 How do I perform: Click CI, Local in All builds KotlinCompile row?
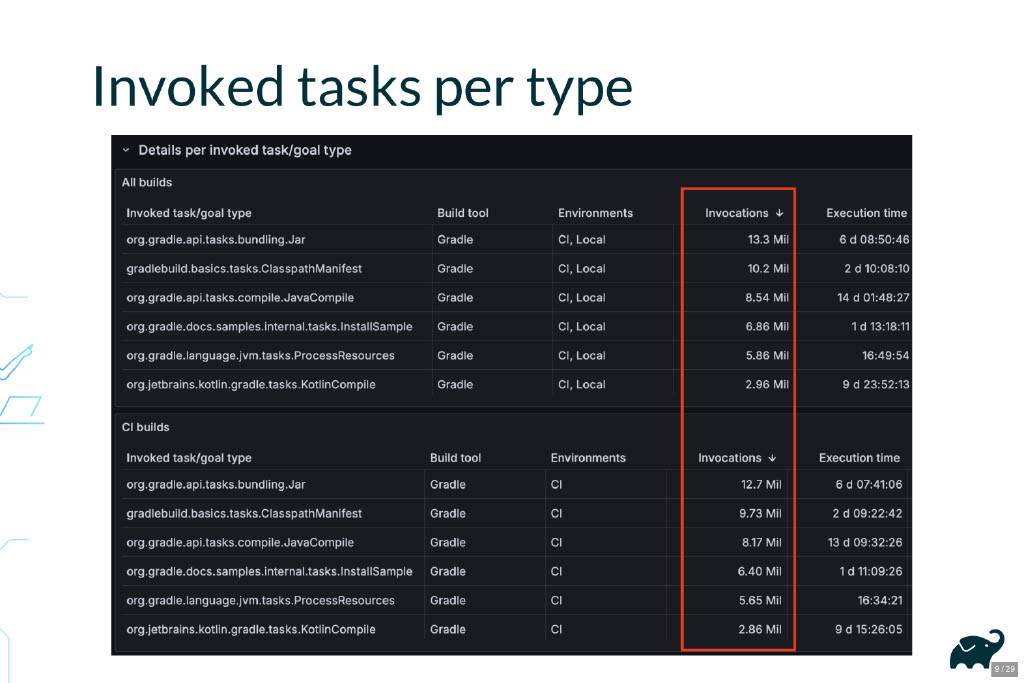[581, 385]
